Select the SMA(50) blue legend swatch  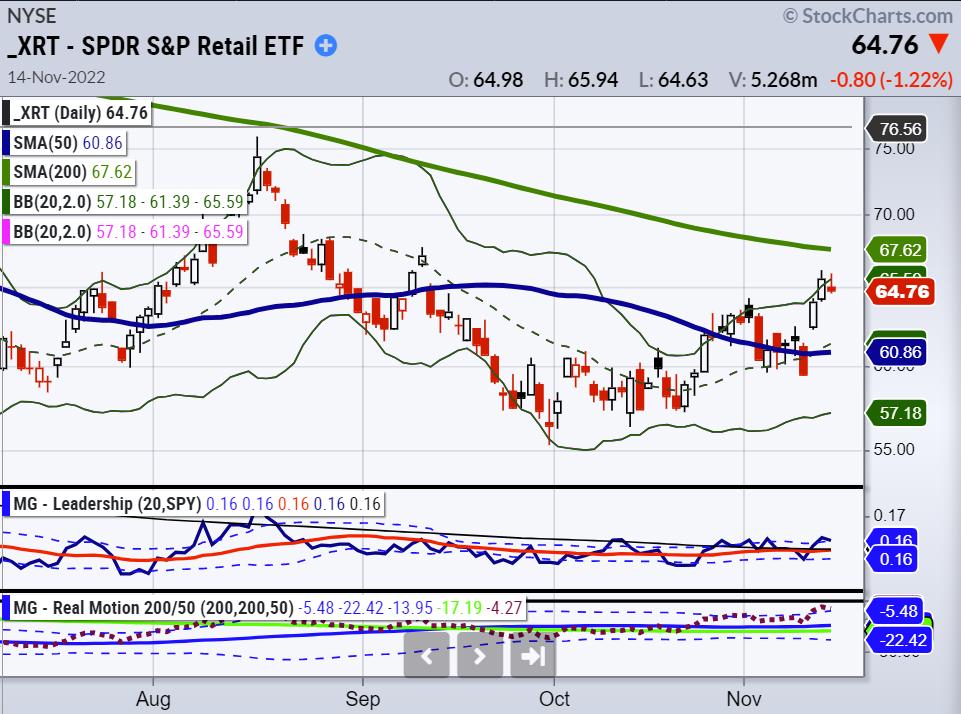tap(6, 143)
